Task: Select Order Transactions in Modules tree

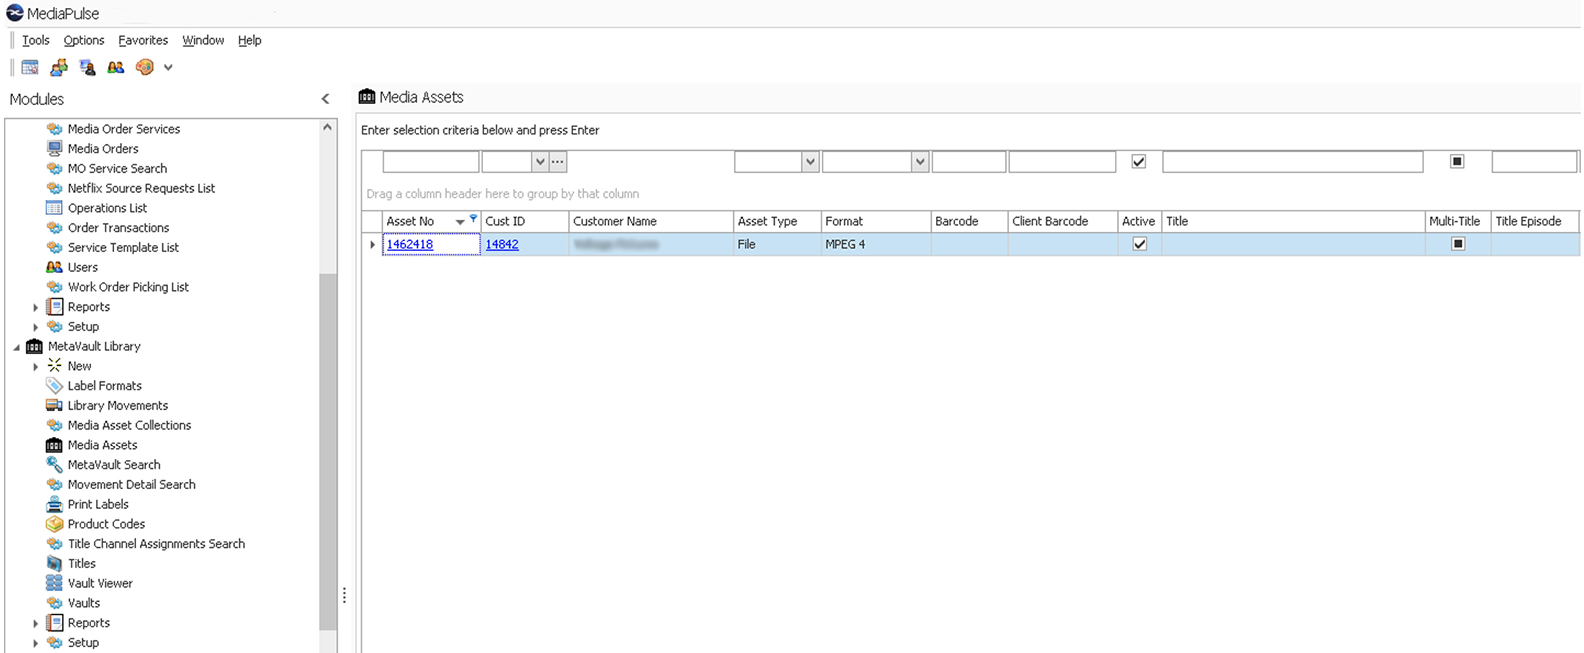Action: pyautogui.click(x=118, y=228)
